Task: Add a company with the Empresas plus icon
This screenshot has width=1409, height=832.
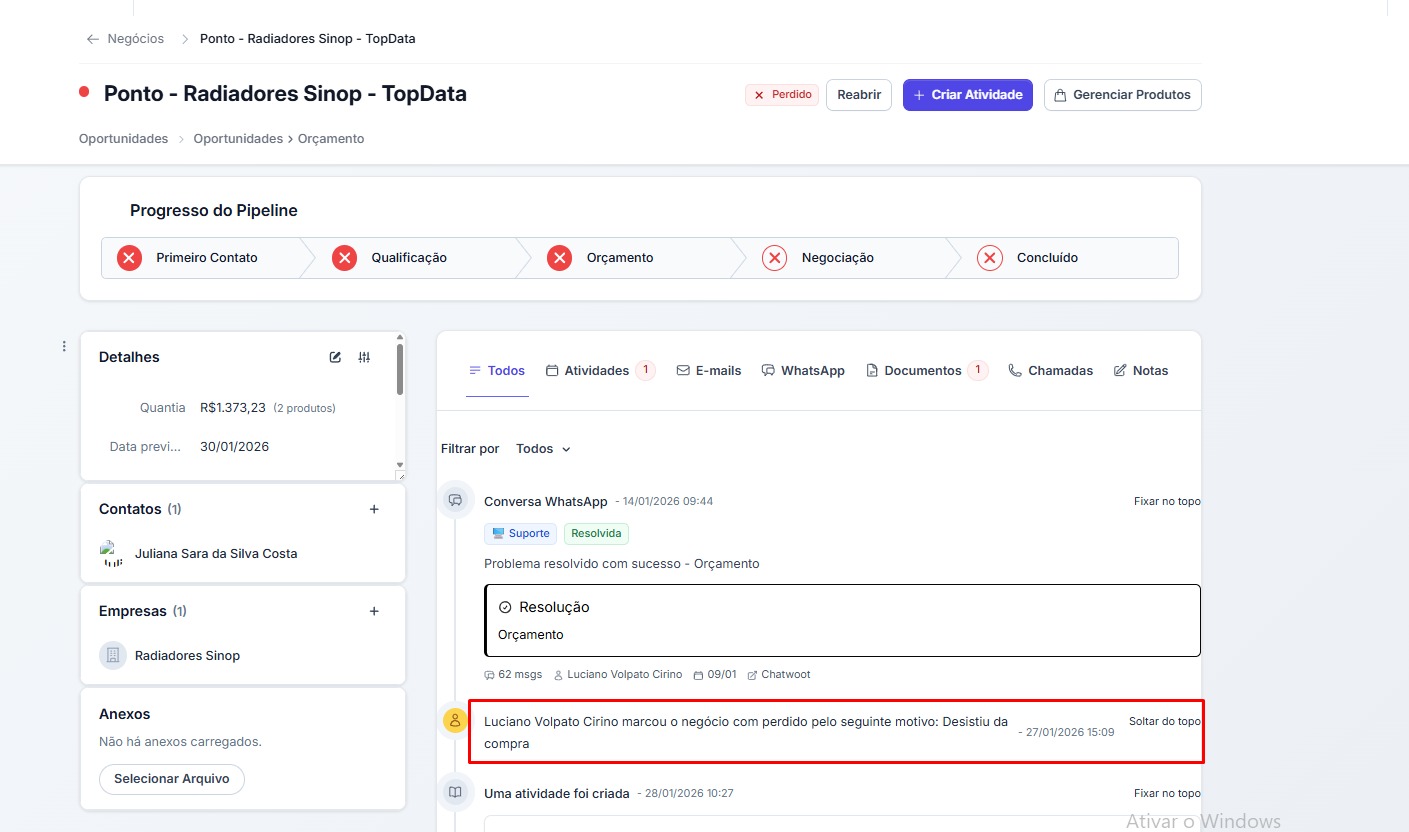Action: pos(374,611)
